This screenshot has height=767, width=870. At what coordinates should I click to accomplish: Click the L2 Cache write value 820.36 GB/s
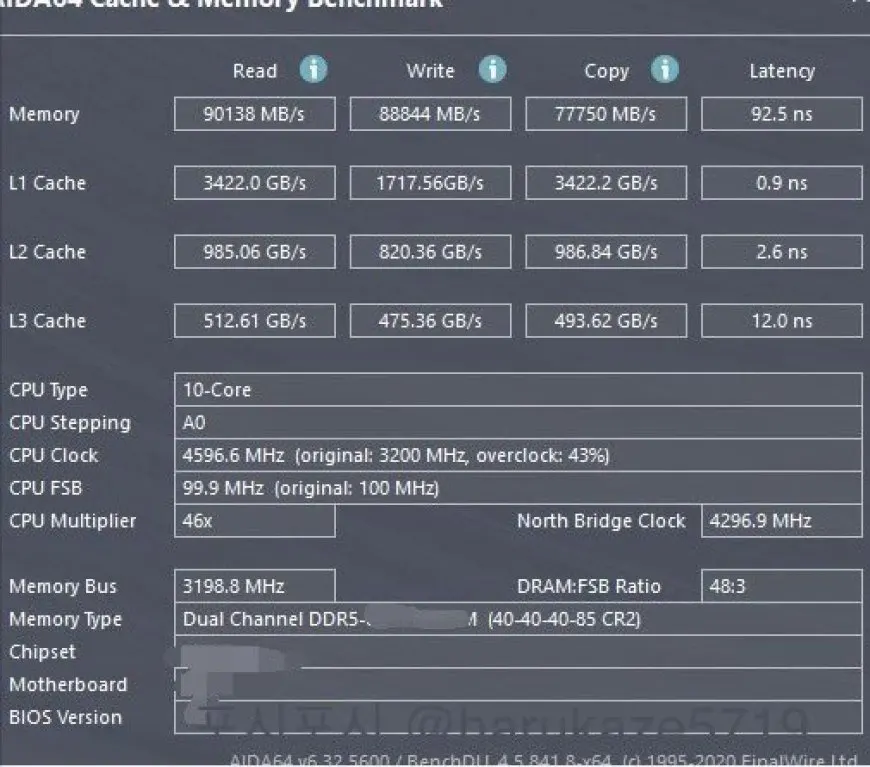430,251
